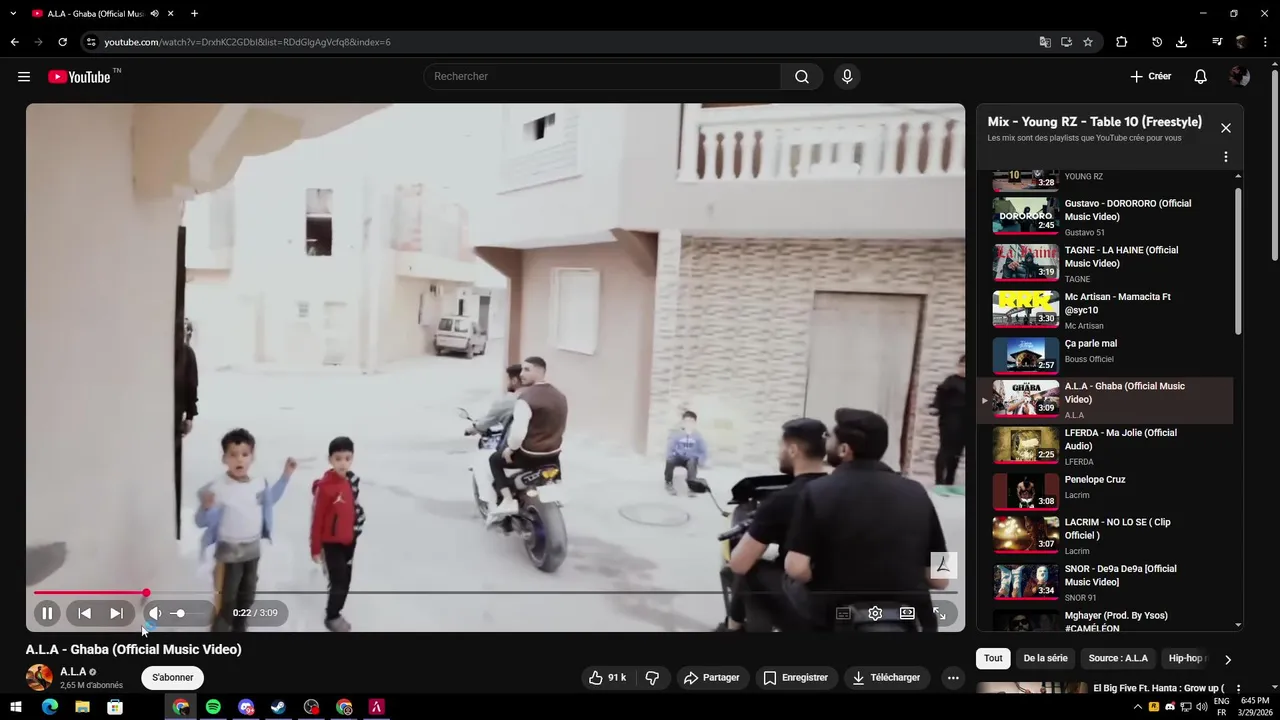This screenshot has width=1280, height=720.
Task: Bookmark this page with the star
Action: tap(1088, 42)
